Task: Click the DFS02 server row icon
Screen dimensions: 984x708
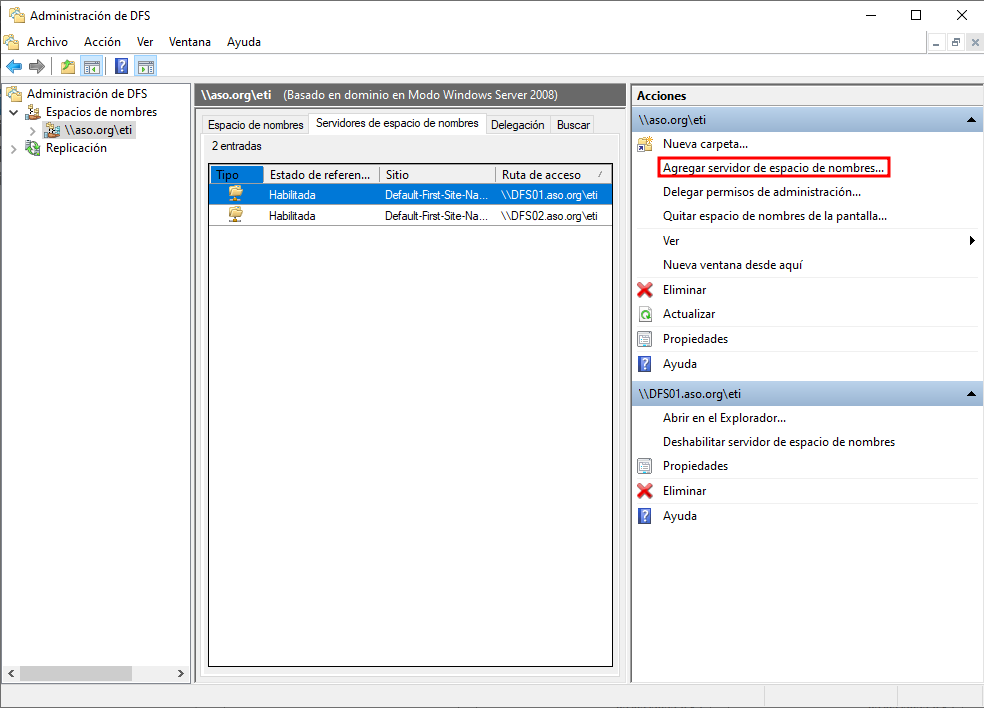Action: click(x=236, y=215)
